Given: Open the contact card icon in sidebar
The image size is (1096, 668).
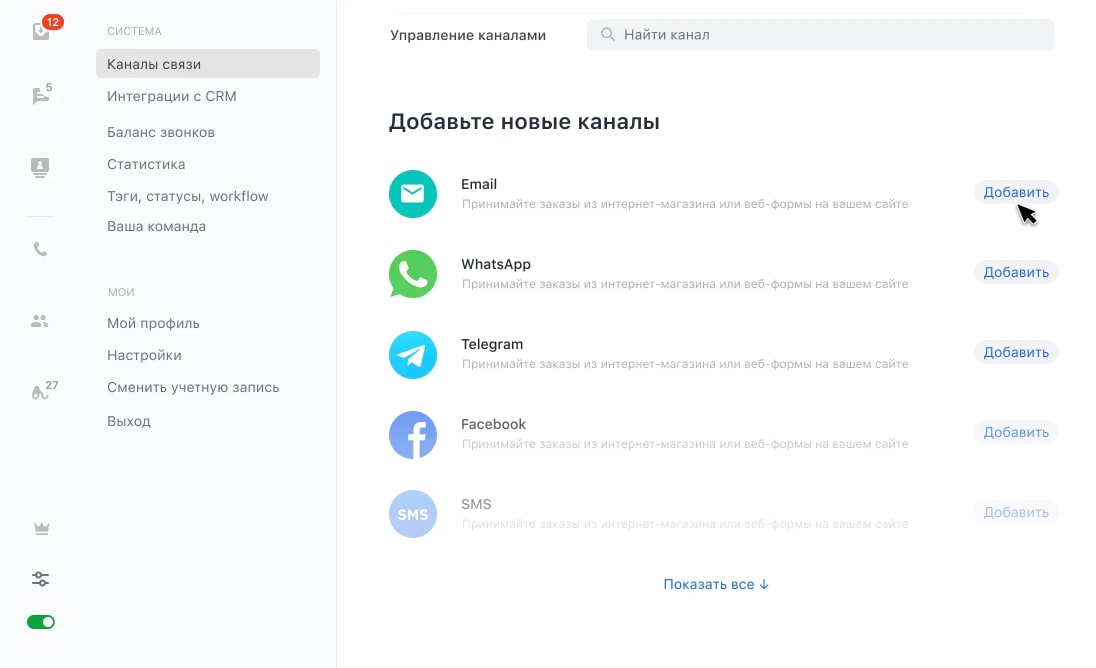Looking at the screenshot, I should point(40,168).
